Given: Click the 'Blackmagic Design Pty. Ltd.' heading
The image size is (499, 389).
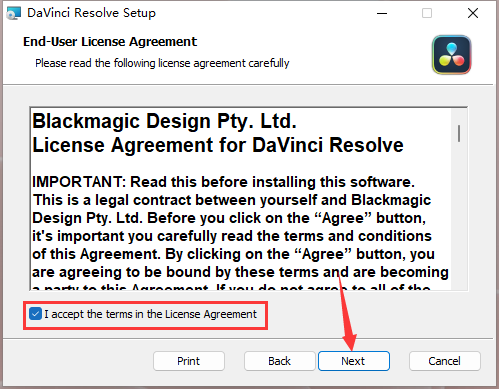Looking at the screenshot, I should tap(164, 121).
